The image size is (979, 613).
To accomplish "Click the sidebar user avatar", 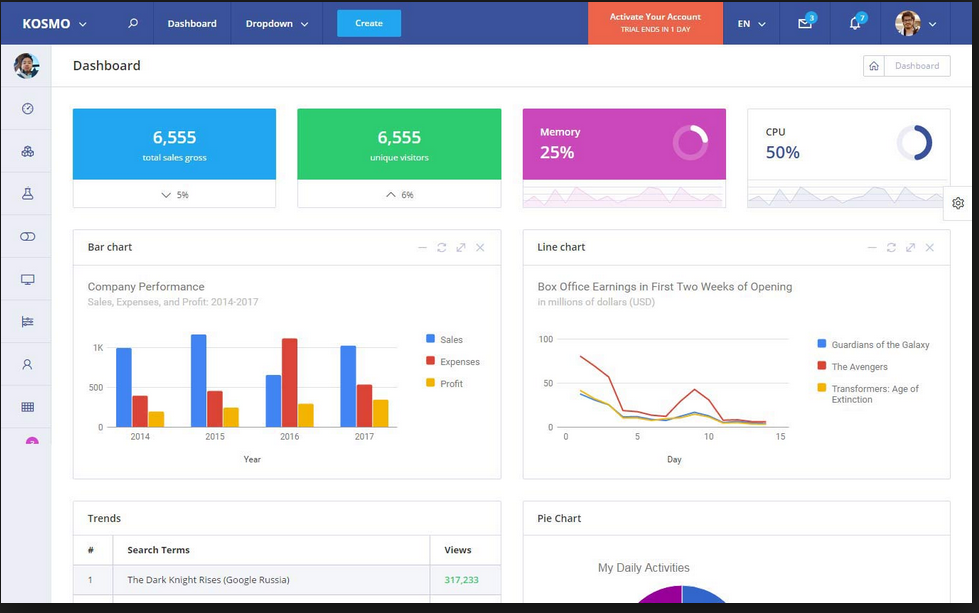I will [x=26, y=66].
